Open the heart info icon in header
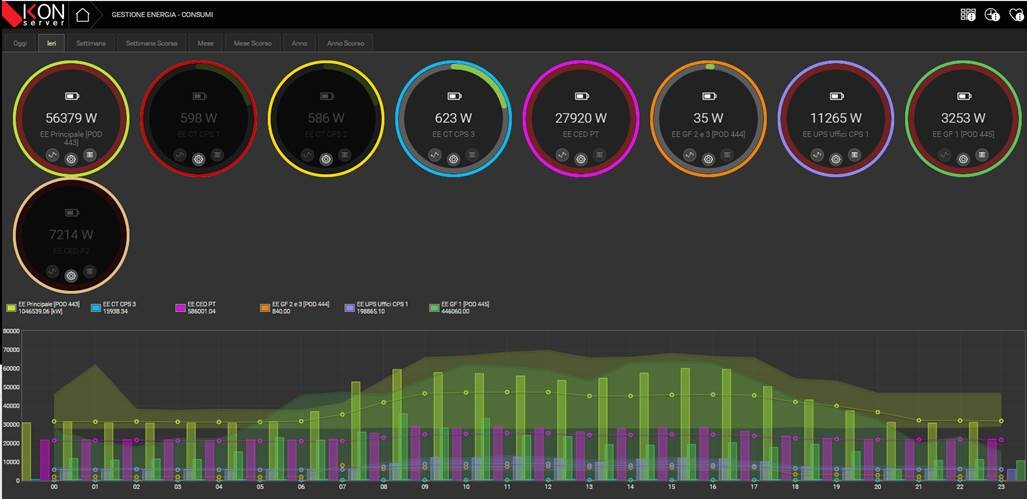The image size is (1027, 499). click(x=1016, y=14)
